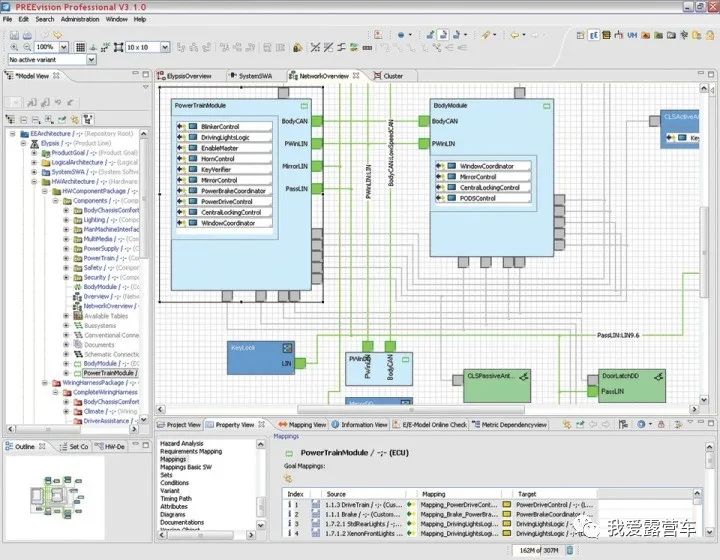Select Hazard Analysis in property list
The width and height of the screenshot is (720, 560).
181,443
